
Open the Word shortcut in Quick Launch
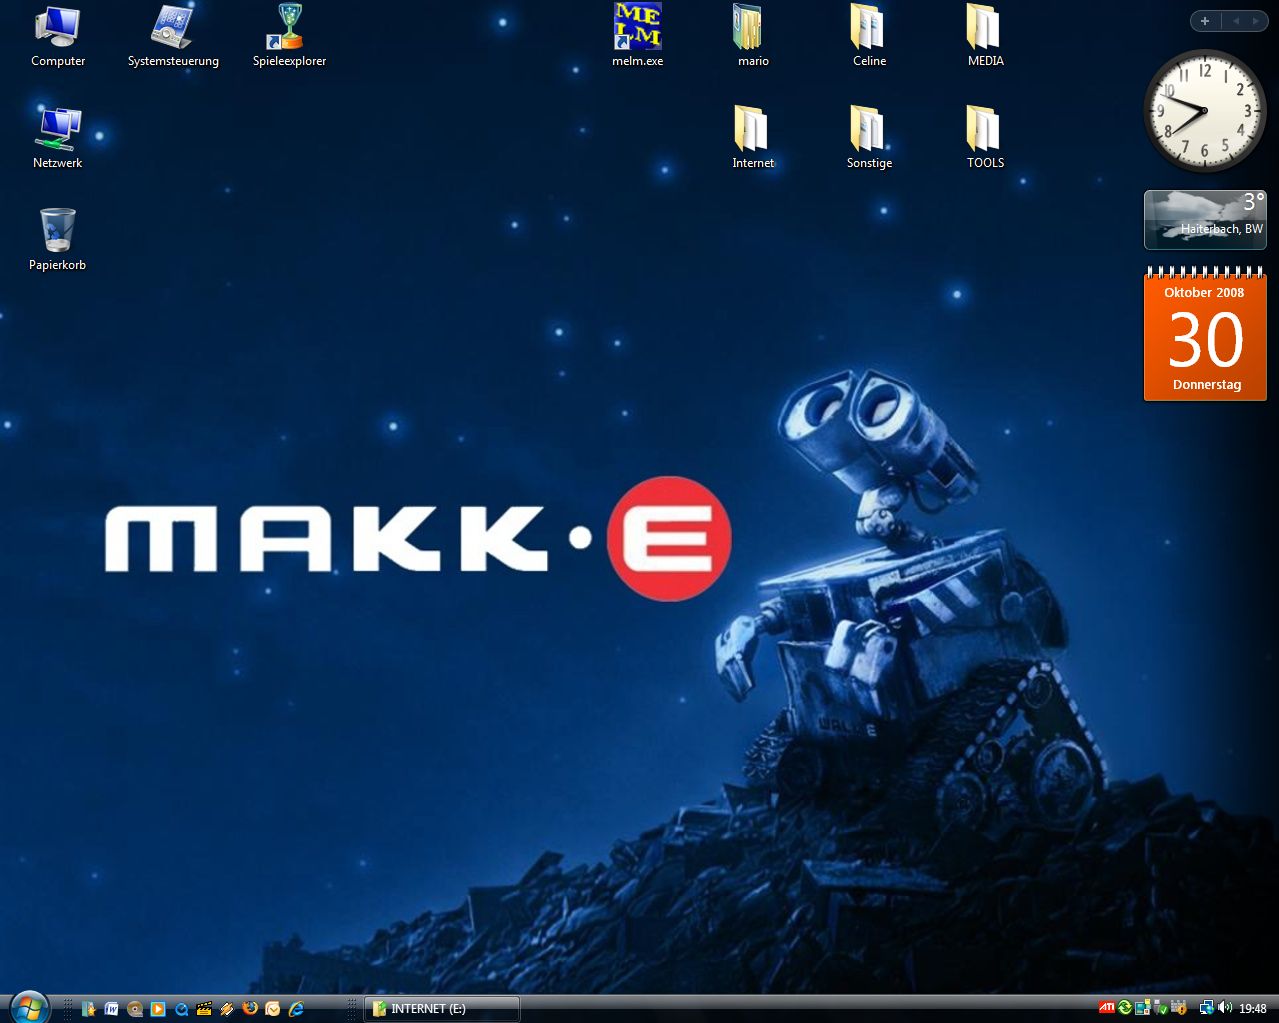tap(112, 1009)
